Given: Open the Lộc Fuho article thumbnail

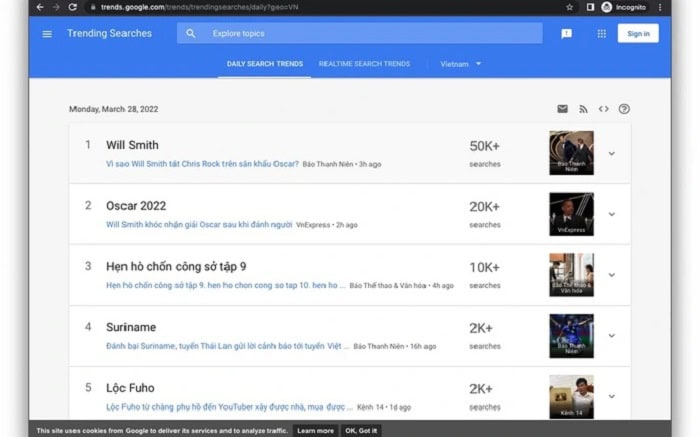Looking at the screenshot, I should coord(571,396).
